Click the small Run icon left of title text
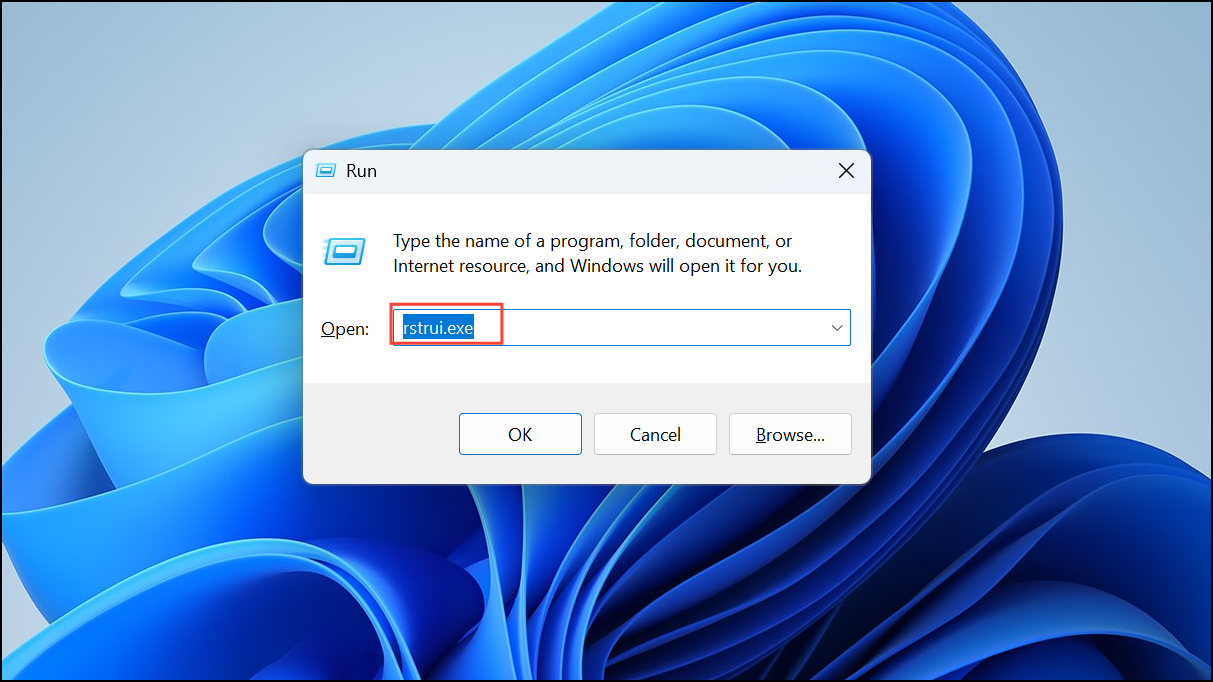The height and width of the screenshot is (682, 1213). (x=325, y=170)
